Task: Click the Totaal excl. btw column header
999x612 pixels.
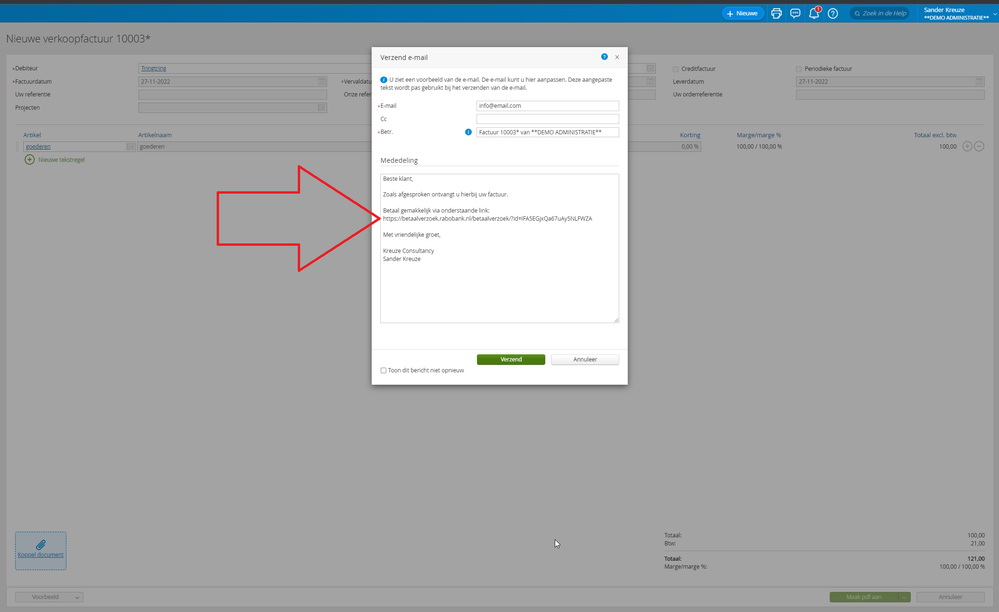Action: [x=935, y=135]
